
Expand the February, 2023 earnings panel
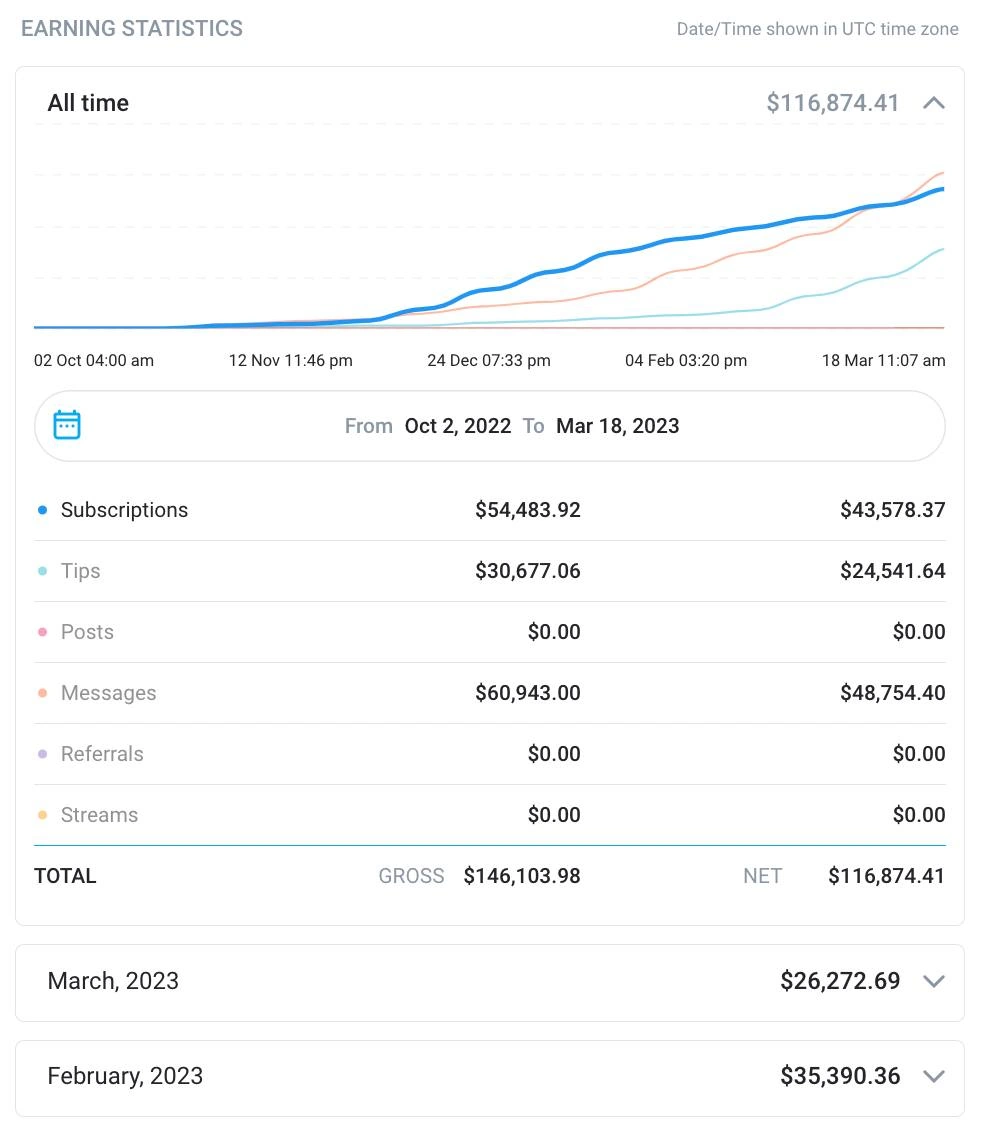click(934, 1077)
